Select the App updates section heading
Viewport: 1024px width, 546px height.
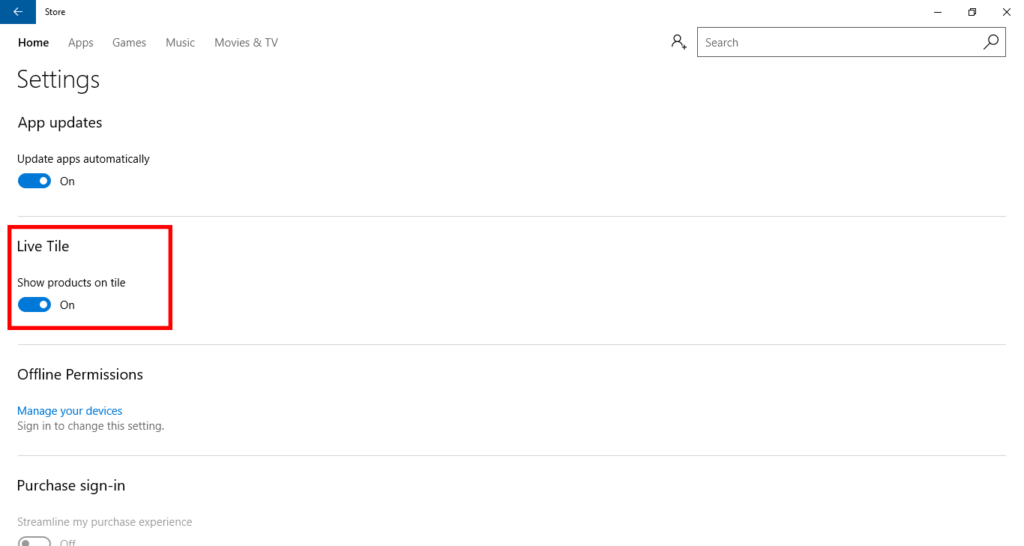60,123
